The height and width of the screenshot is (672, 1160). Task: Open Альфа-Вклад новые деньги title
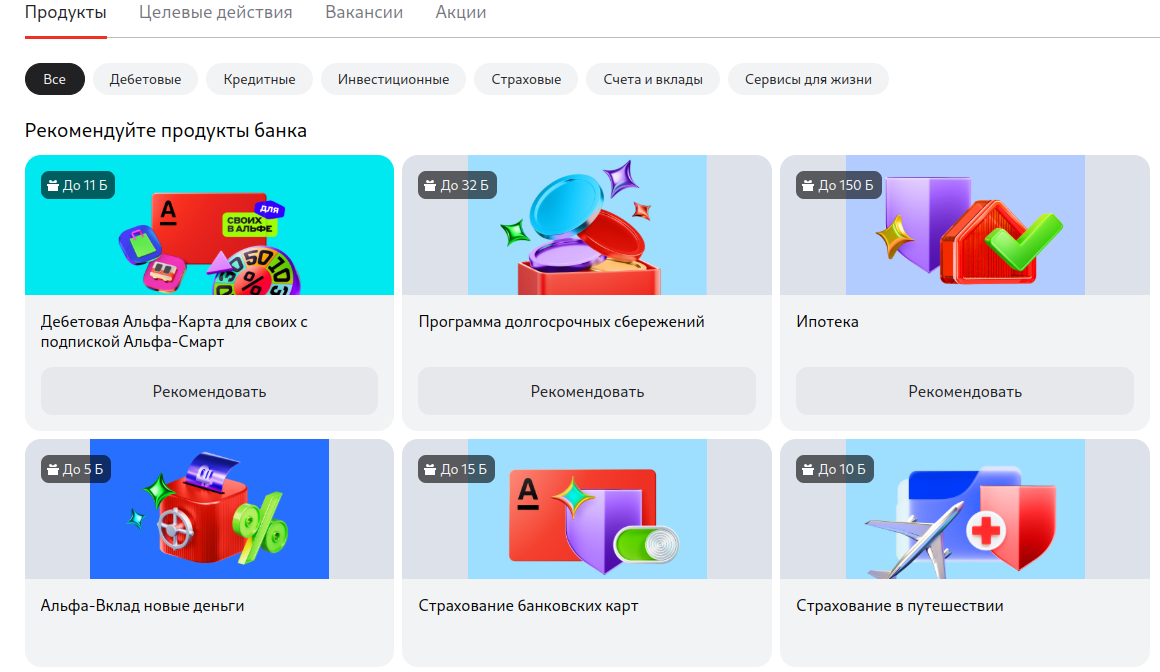tap(142, 605)
